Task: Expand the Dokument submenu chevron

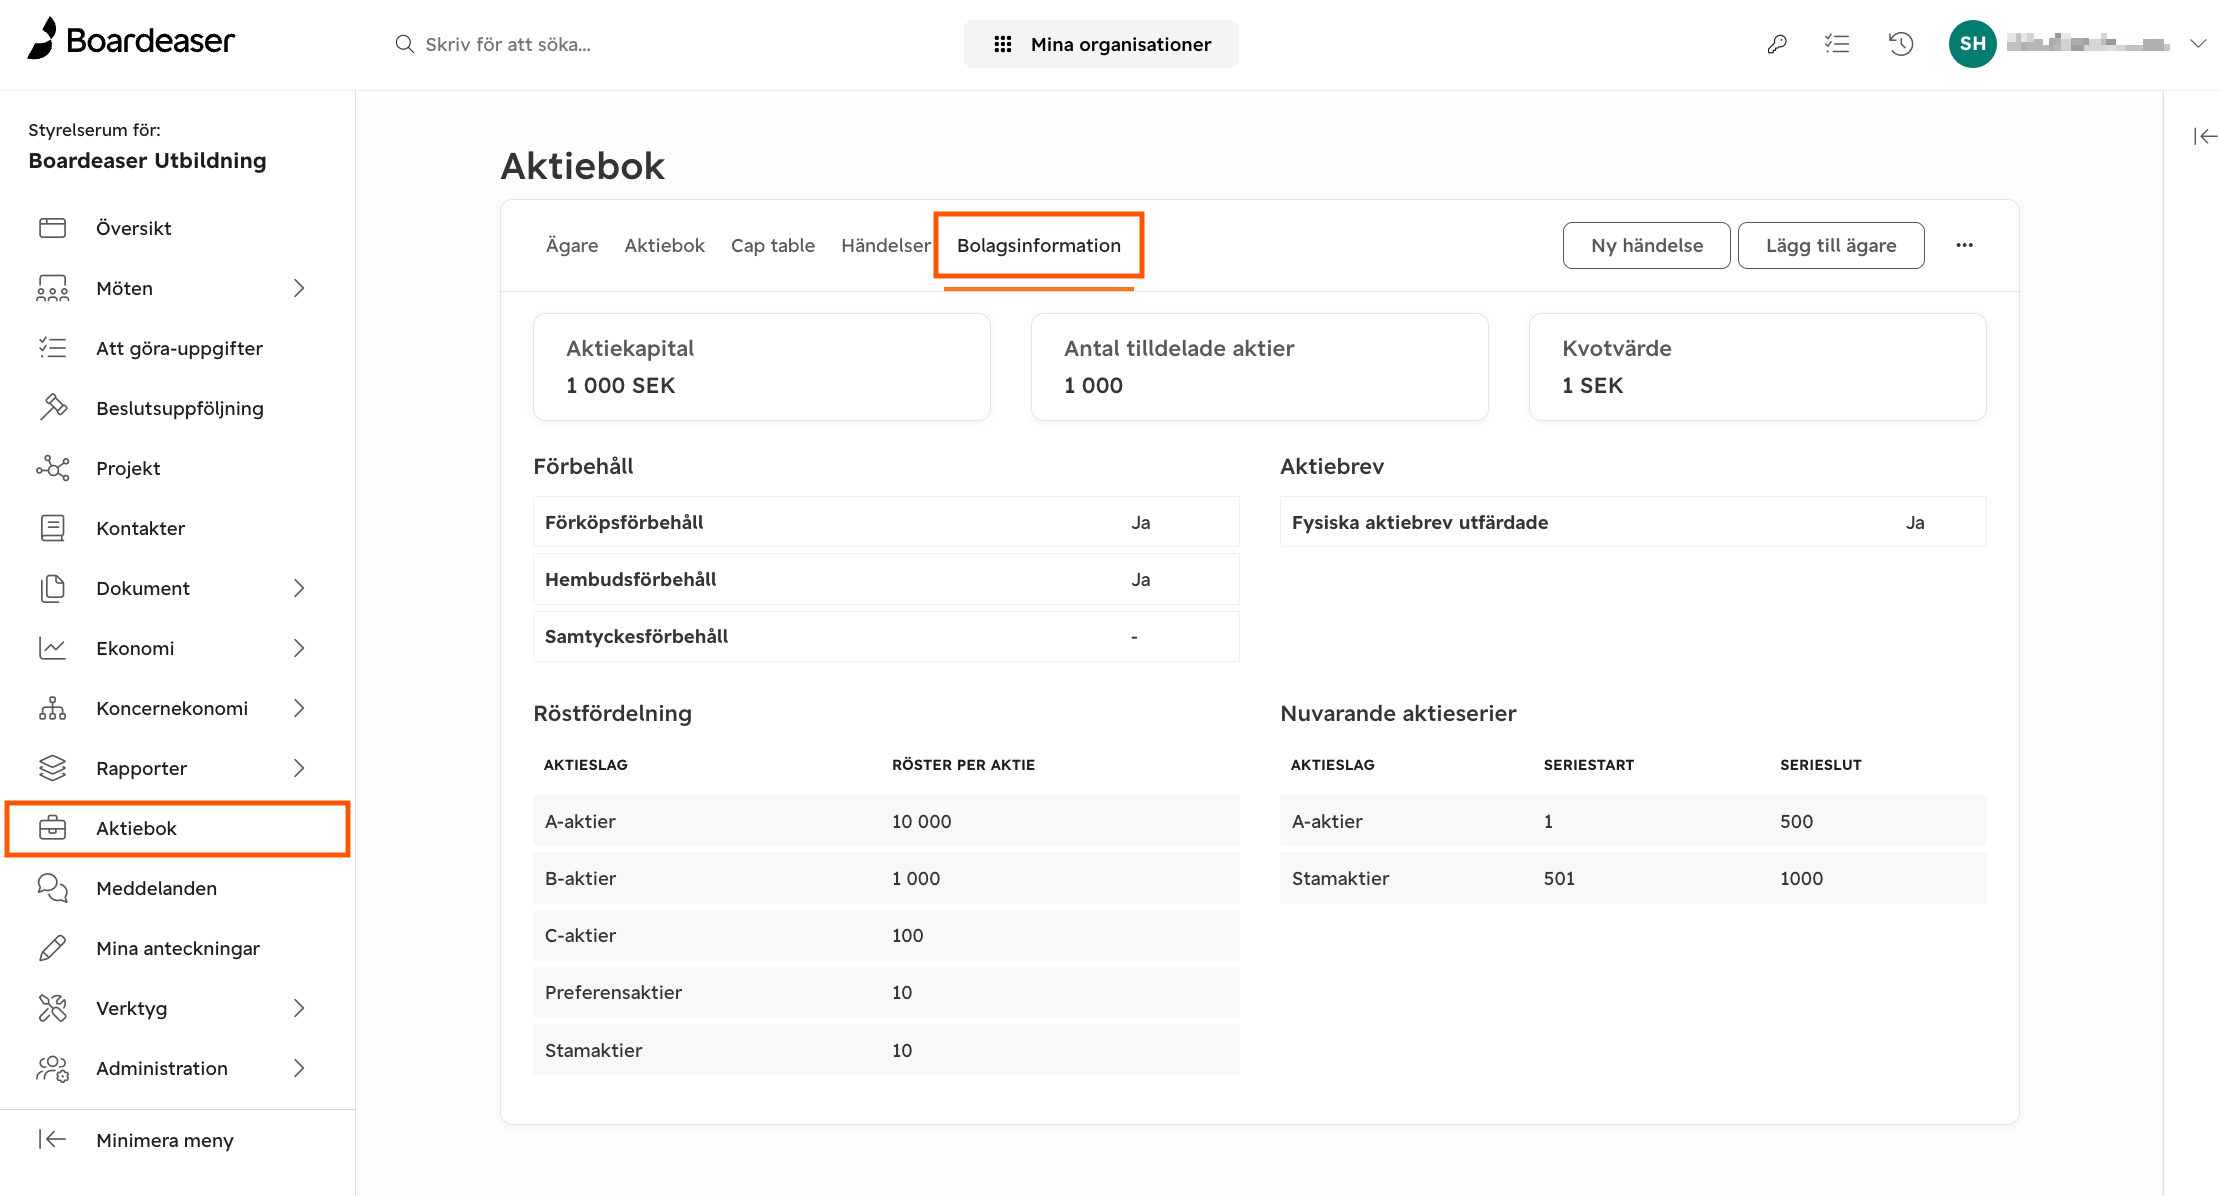Action: pyautogui.click(x=299, y=588)
